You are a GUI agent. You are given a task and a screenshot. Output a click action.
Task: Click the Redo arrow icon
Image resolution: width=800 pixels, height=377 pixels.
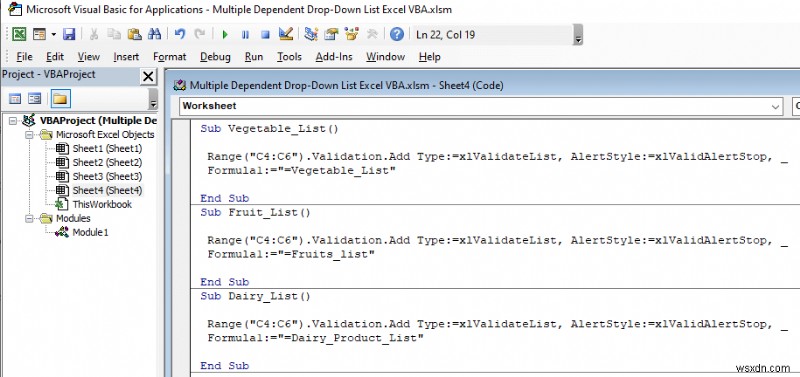(200, 35)
